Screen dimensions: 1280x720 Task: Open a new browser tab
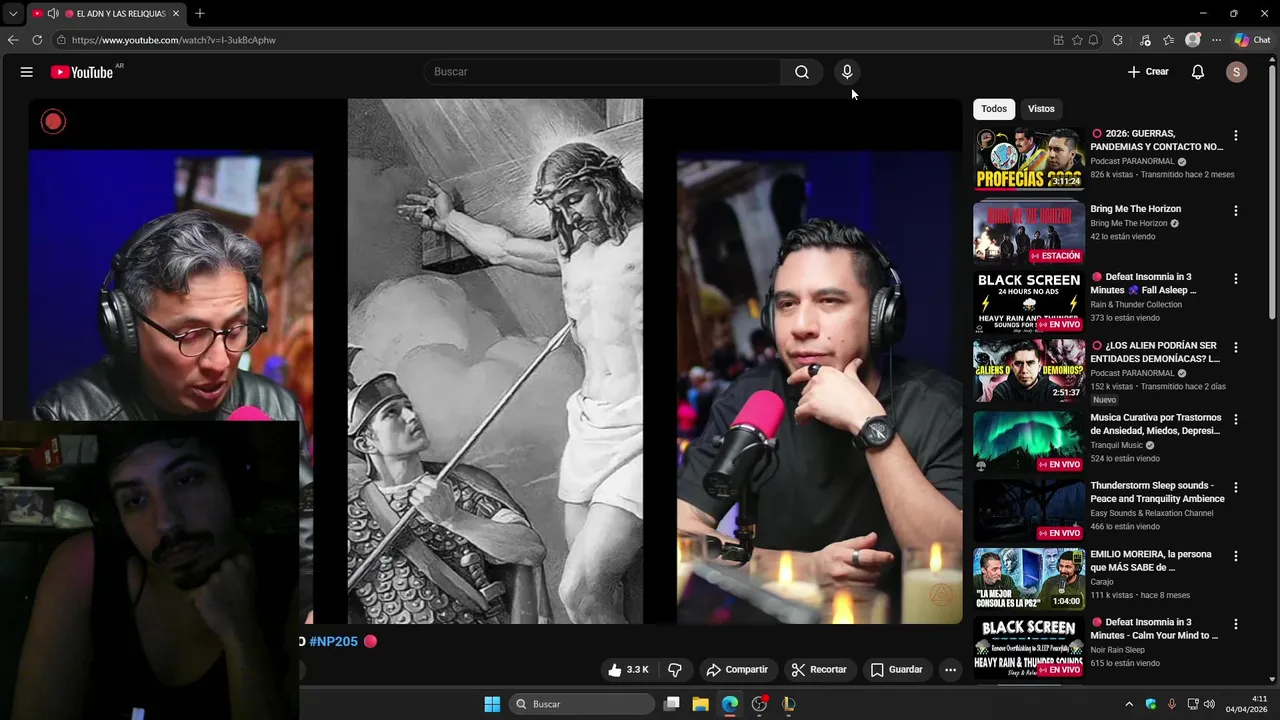(x=200, y=13)
